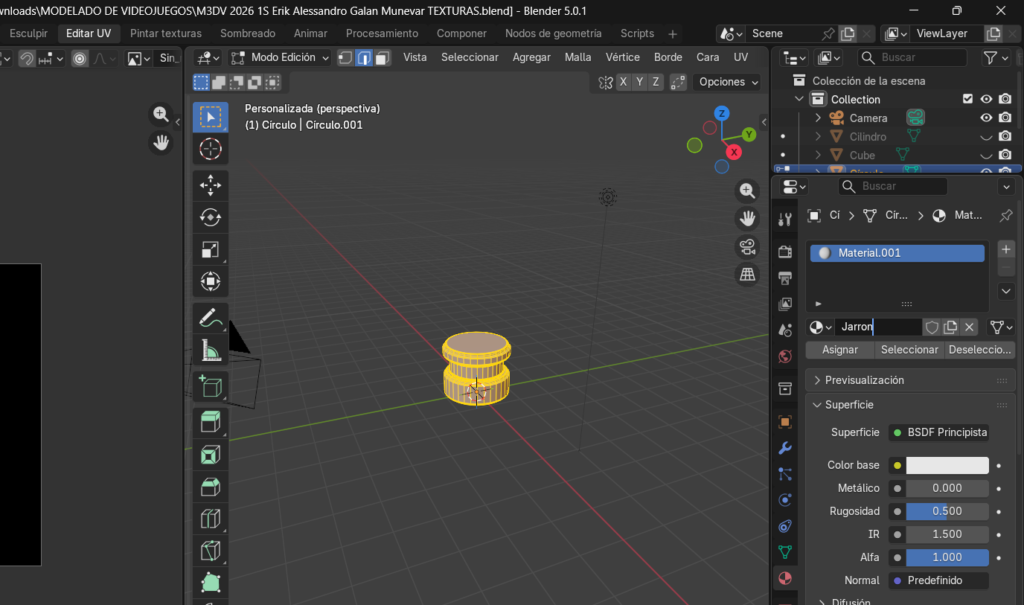Select the Measure tool
Image resolution: width=1024 pixels, height=605 pixels.
tap(210, 350)
